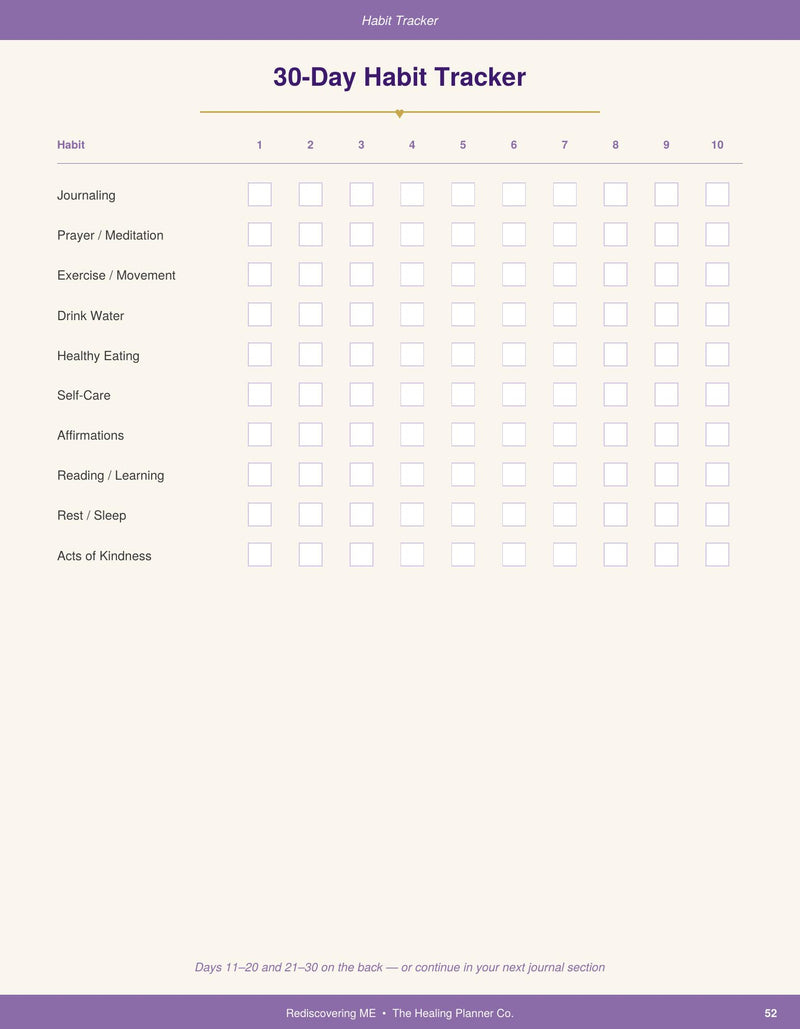Mark Exercise / Movement checkbox for day 10
The height and width of the screenshot is (1029, 800).
click(717, 275)
